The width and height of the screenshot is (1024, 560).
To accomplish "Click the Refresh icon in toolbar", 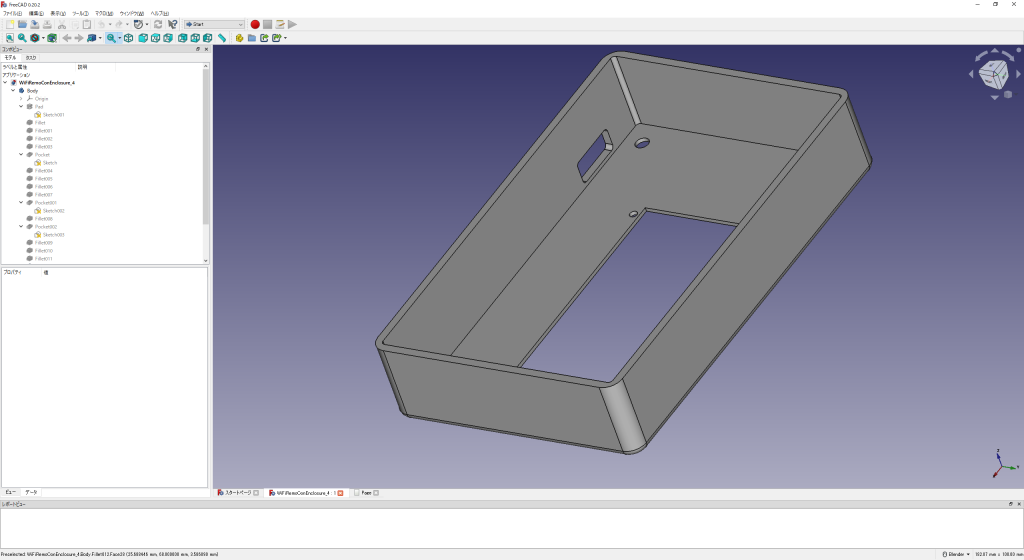I will pos(158,24).
